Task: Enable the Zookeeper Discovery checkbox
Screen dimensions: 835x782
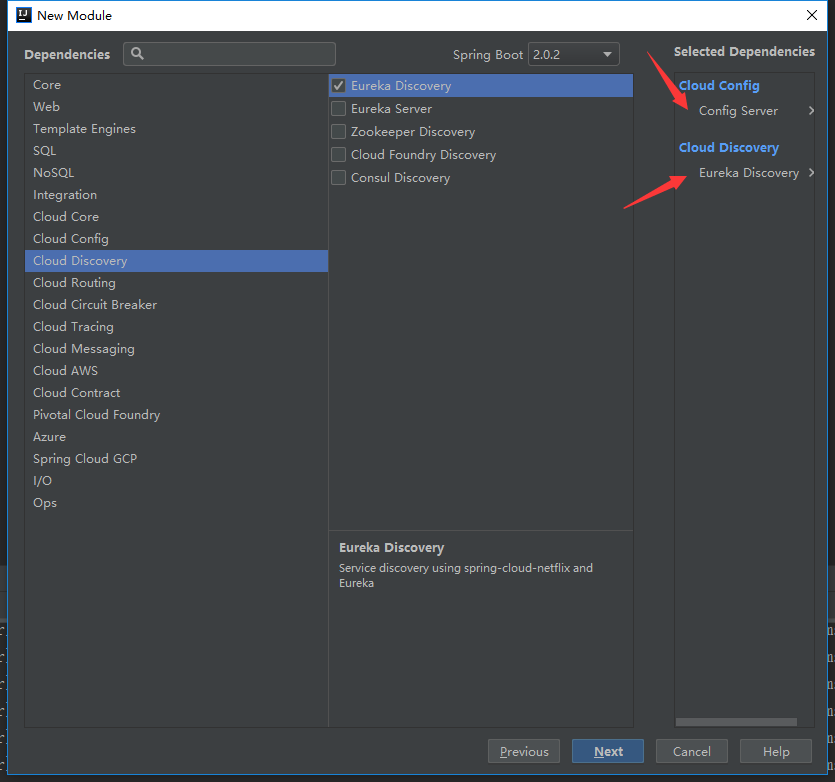Action: point(339,132)
